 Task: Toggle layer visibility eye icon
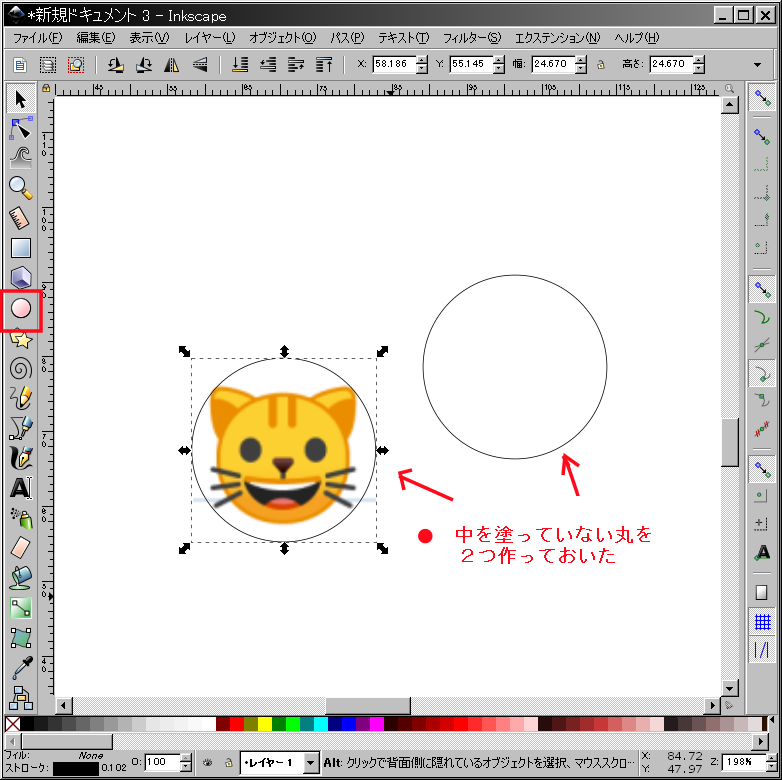(207, 762)
